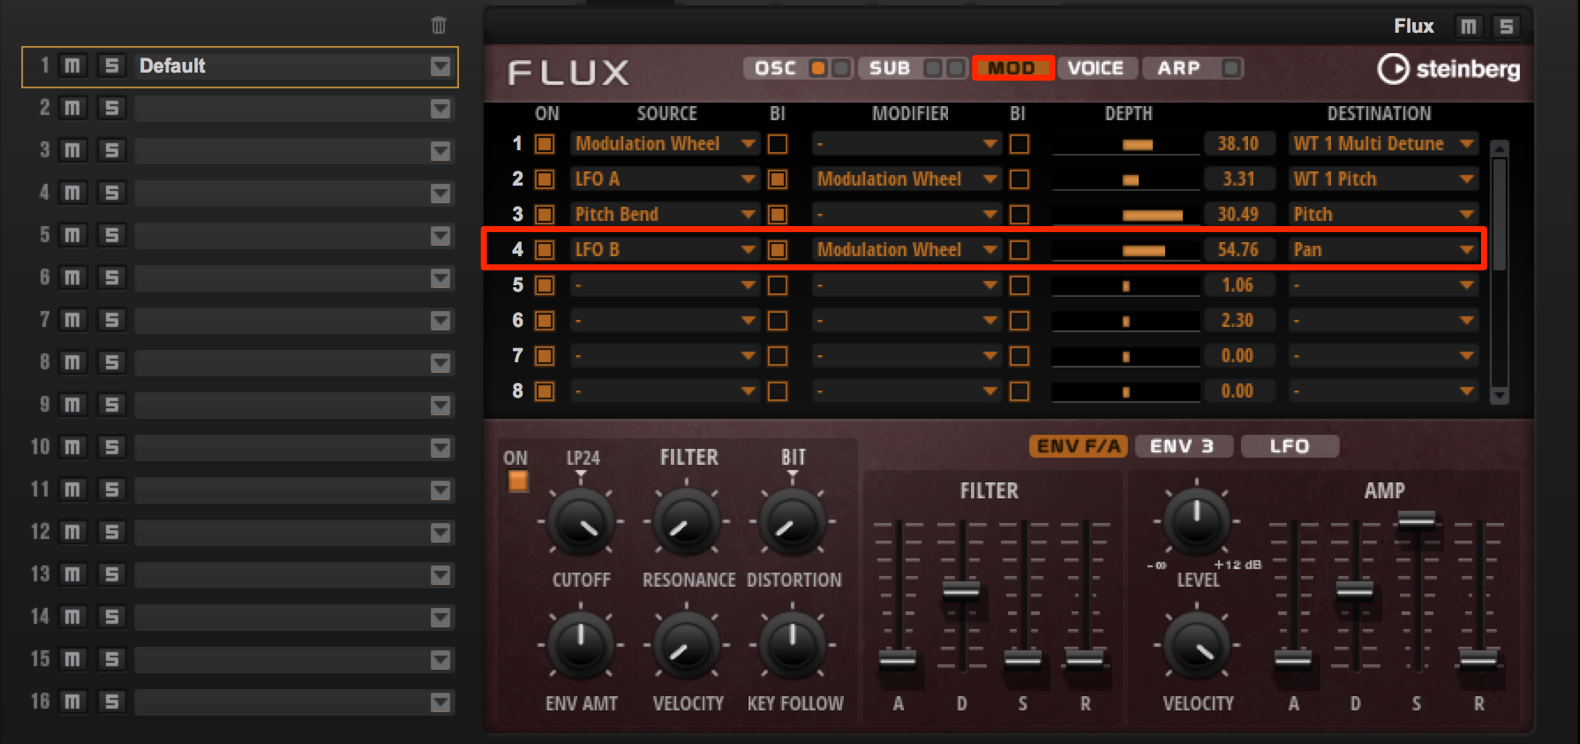This screenshot has width=1580, height=744.
Task: Toggle modifier BI checkbox for row 3
Action: coord(1019,215)
